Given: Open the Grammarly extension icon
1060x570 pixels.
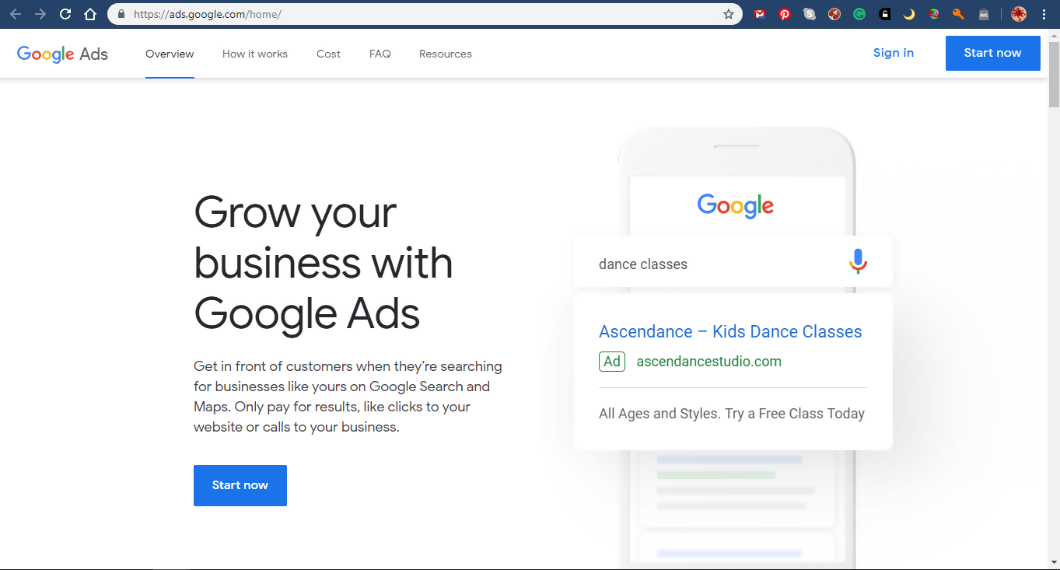Looking at the screenshot, I should pyautogui.click(x=859, y=14).
